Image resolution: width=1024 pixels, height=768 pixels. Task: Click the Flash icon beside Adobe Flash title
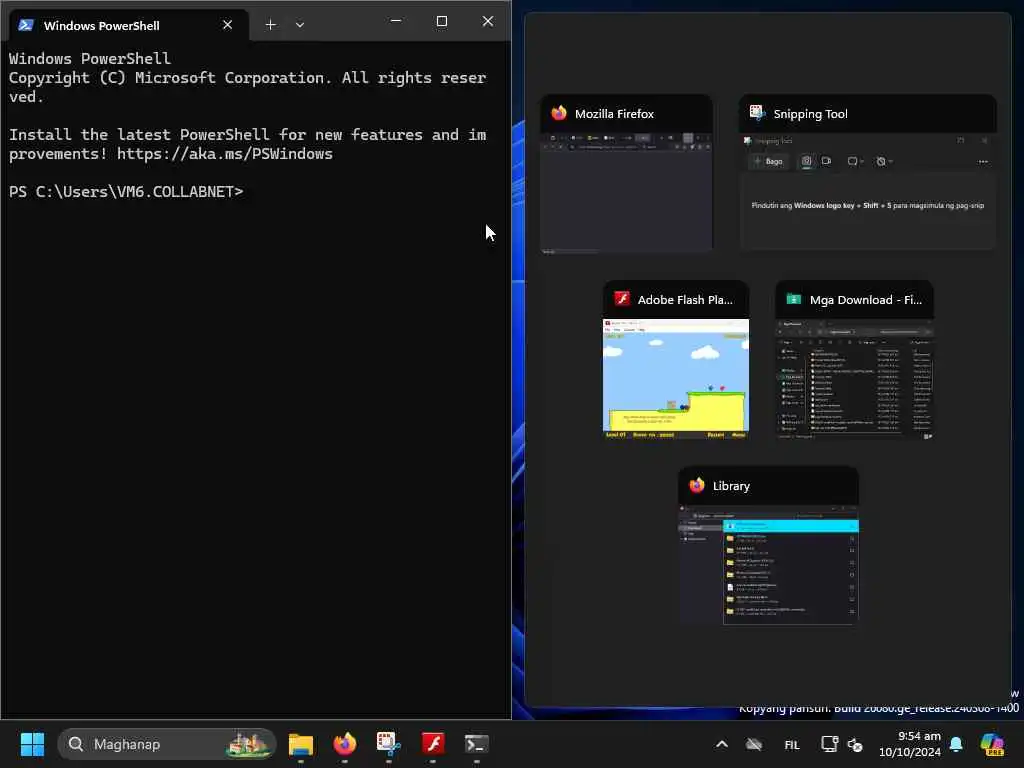pyautogui.click(x=622, y=299)
